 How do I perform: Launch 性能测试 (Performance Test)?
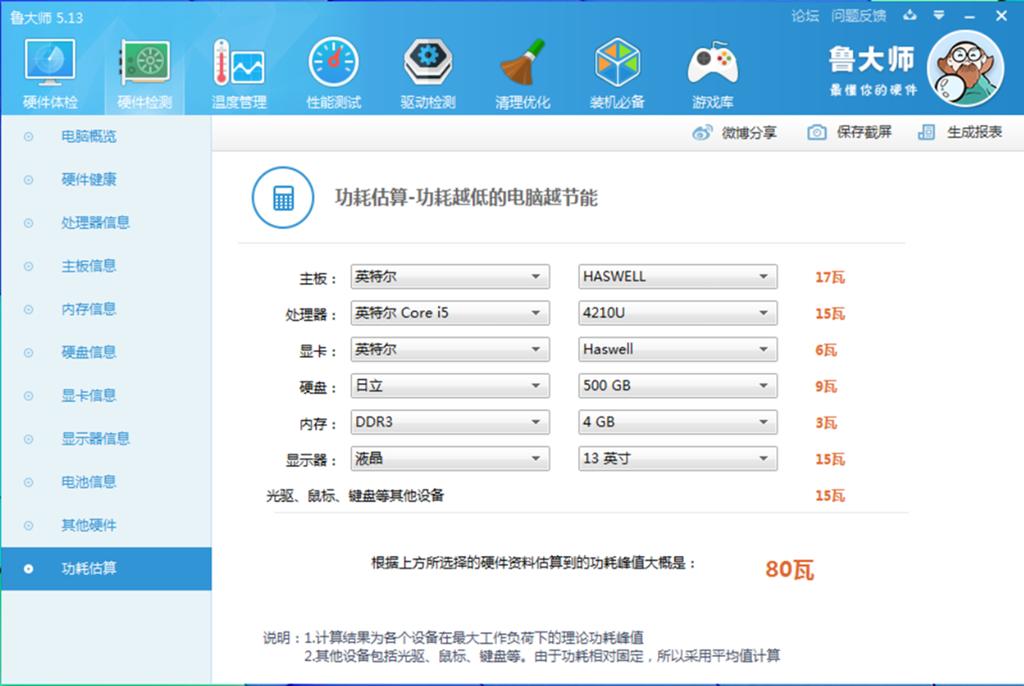point(332,70)
